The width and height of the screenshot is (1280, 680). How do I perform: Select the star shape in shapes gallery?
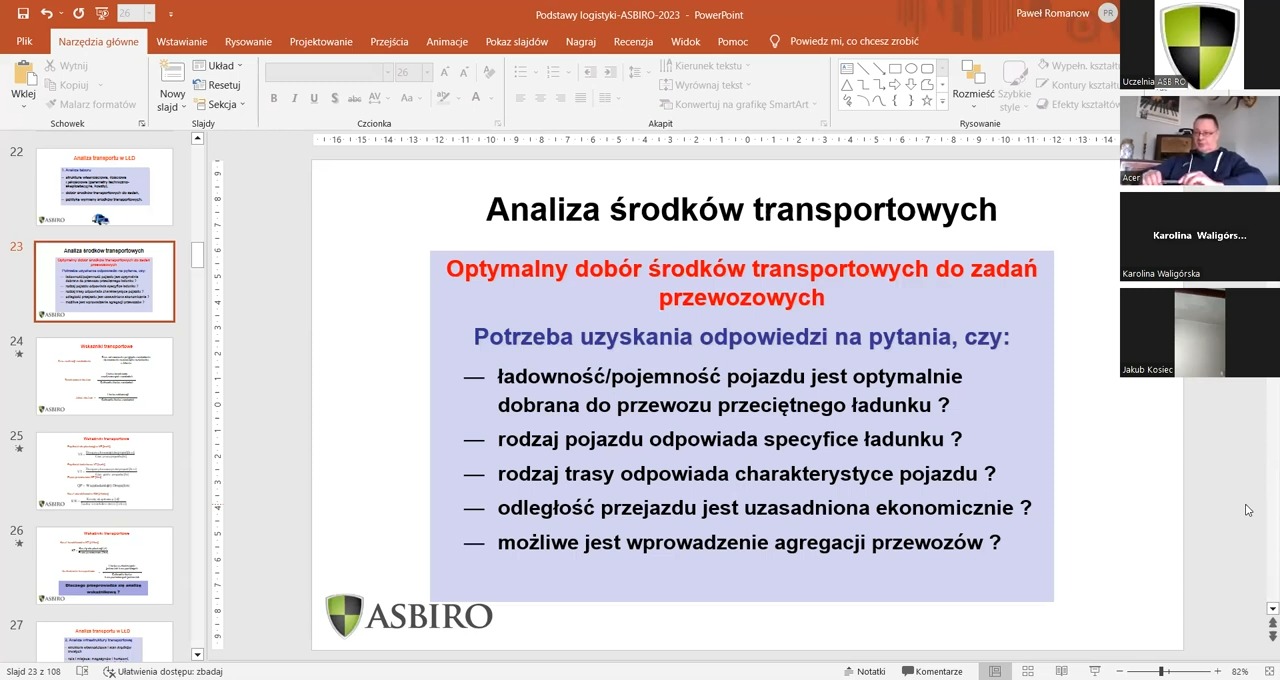click(927, 101)
